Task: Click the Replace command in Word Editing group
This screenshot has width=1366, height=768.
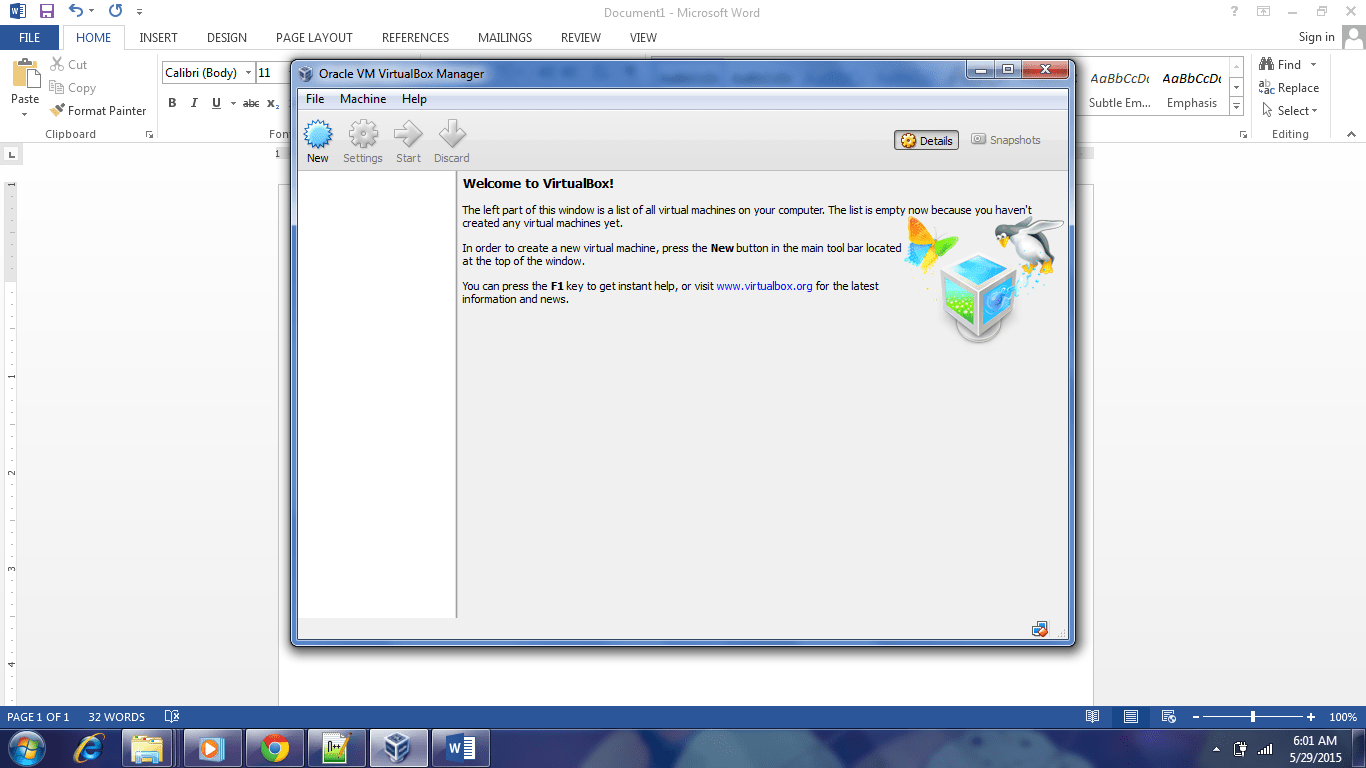Action: [1289, 88]
